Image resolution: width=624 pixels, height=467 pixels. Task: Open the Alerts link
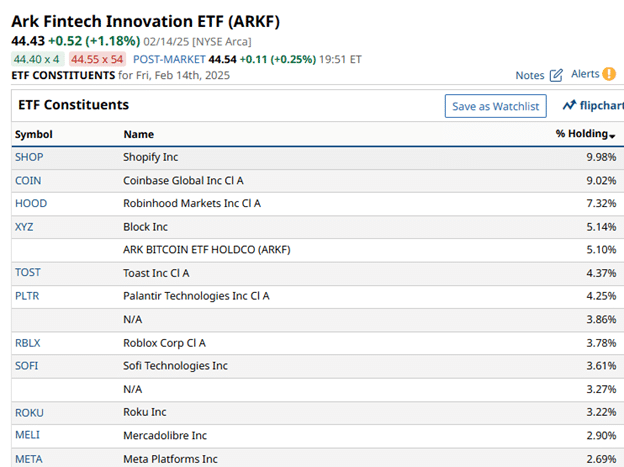coord(584,74)
